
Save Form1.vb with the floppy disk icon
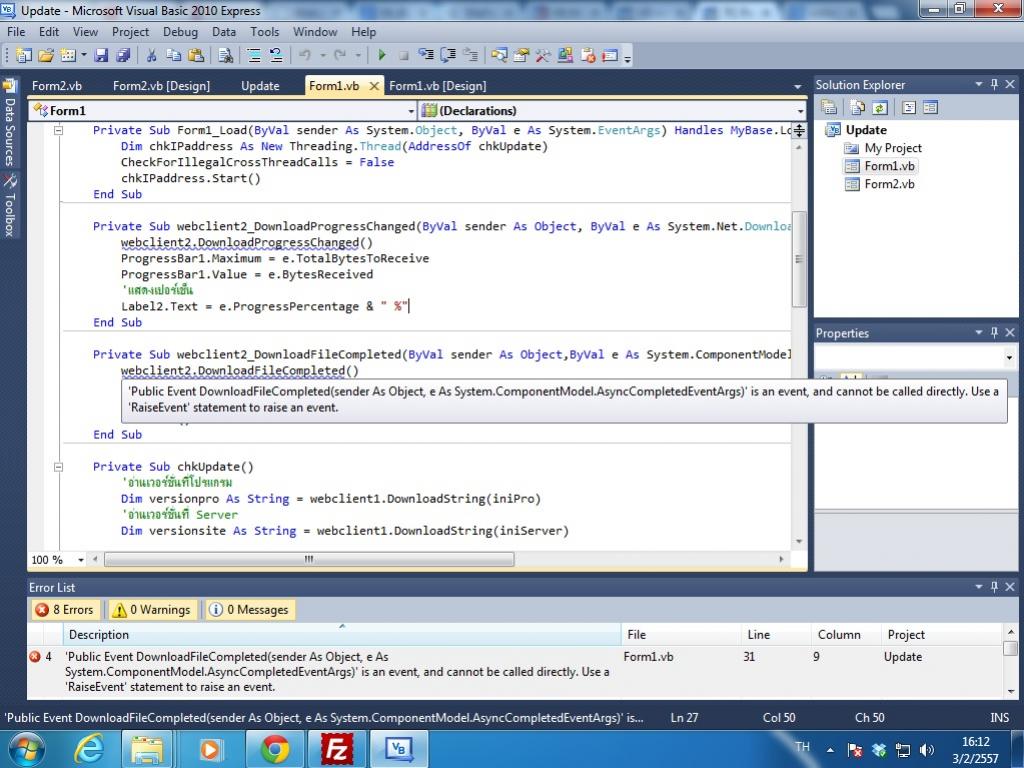click(101, 56)
